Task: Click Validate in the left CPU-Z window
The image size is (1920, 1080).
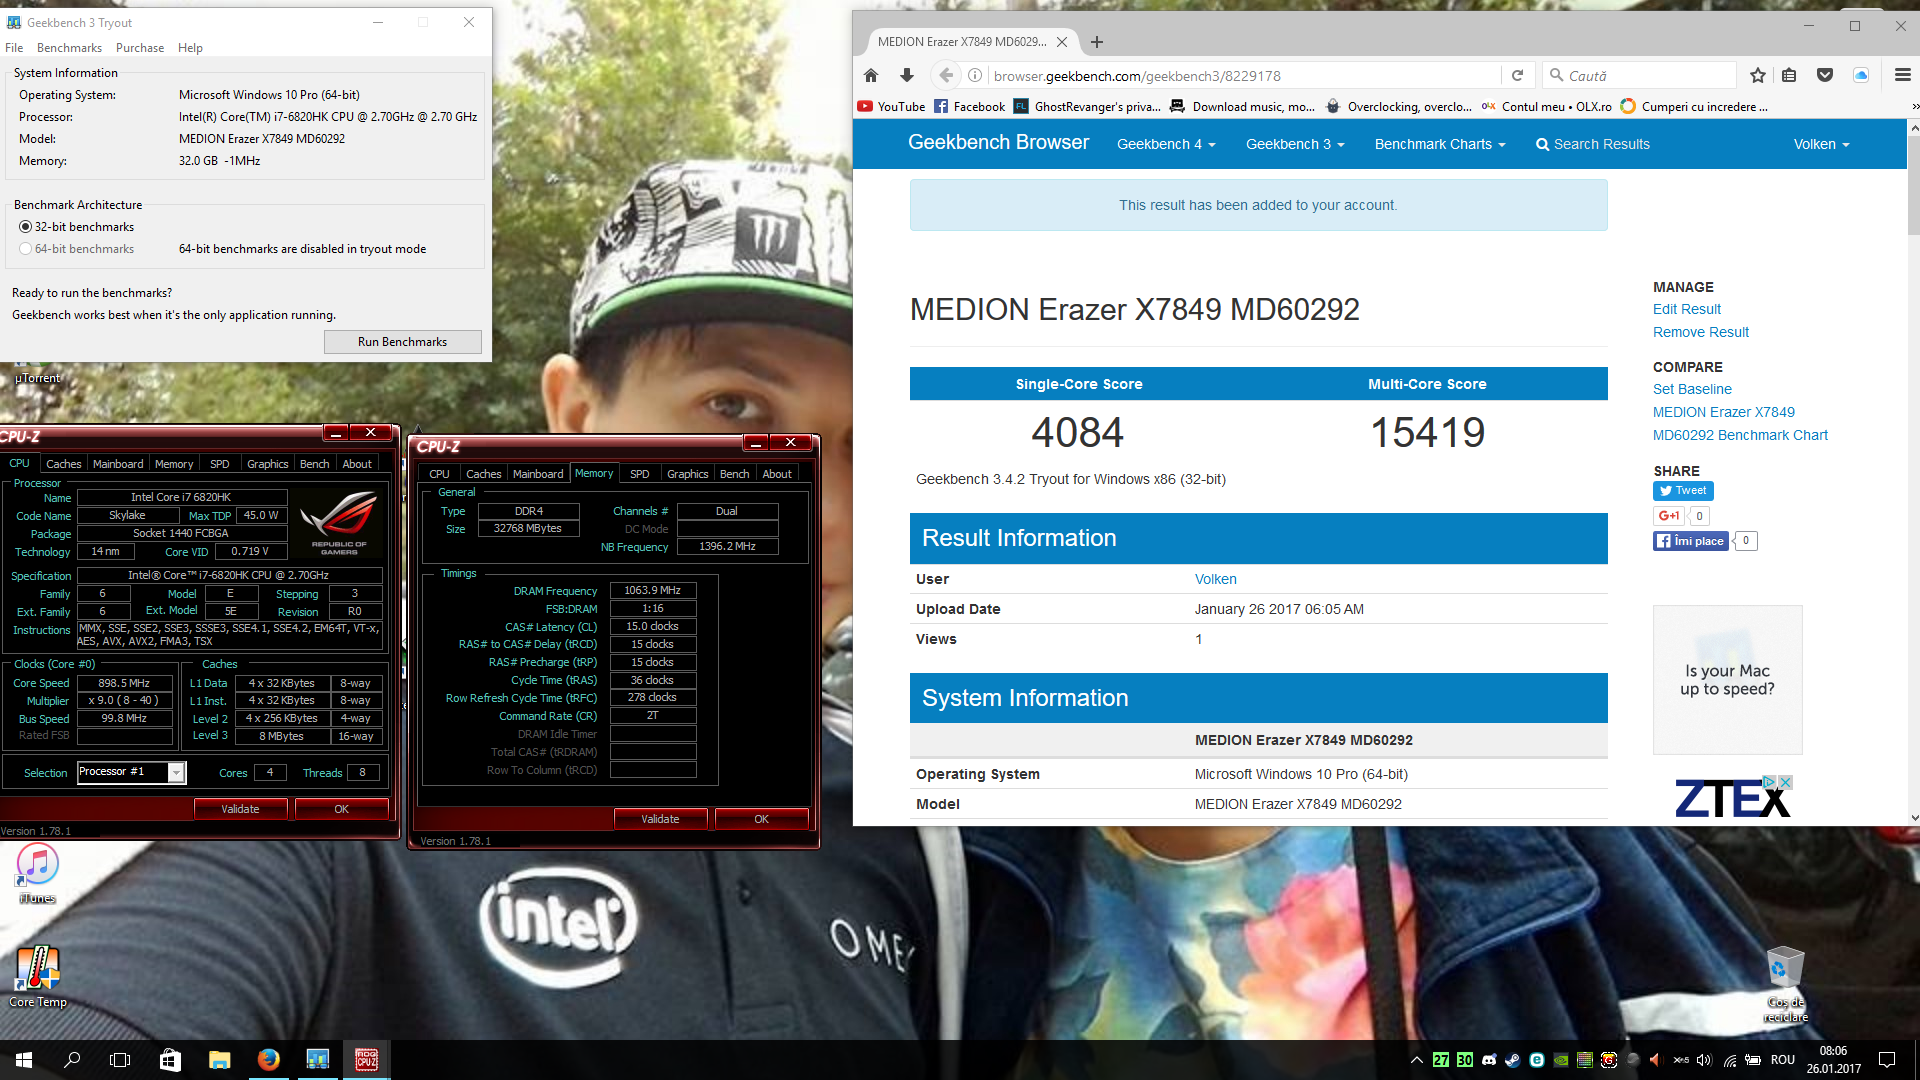Action: coord(240,809)
